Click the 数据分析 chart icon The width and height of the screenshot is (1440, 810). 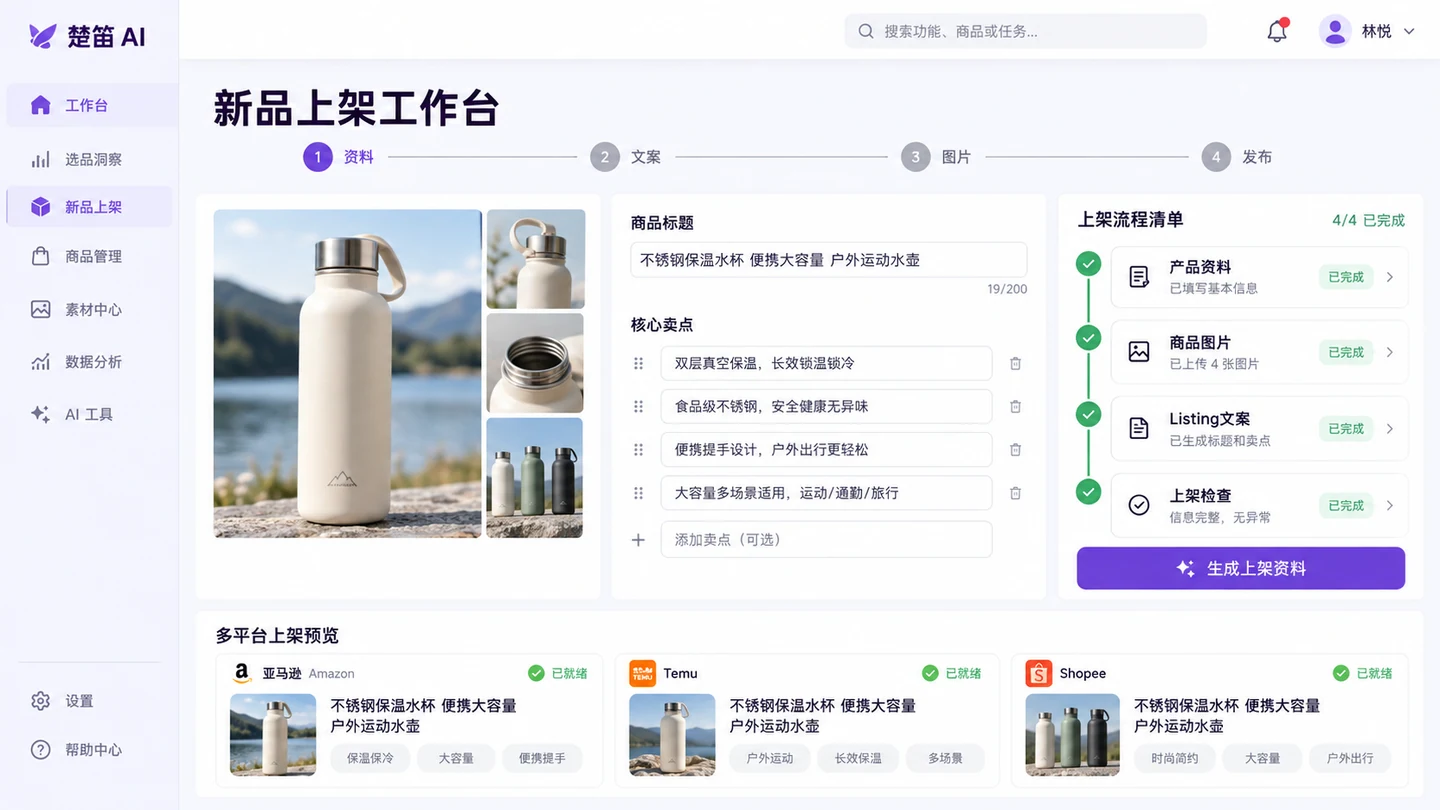40,362
